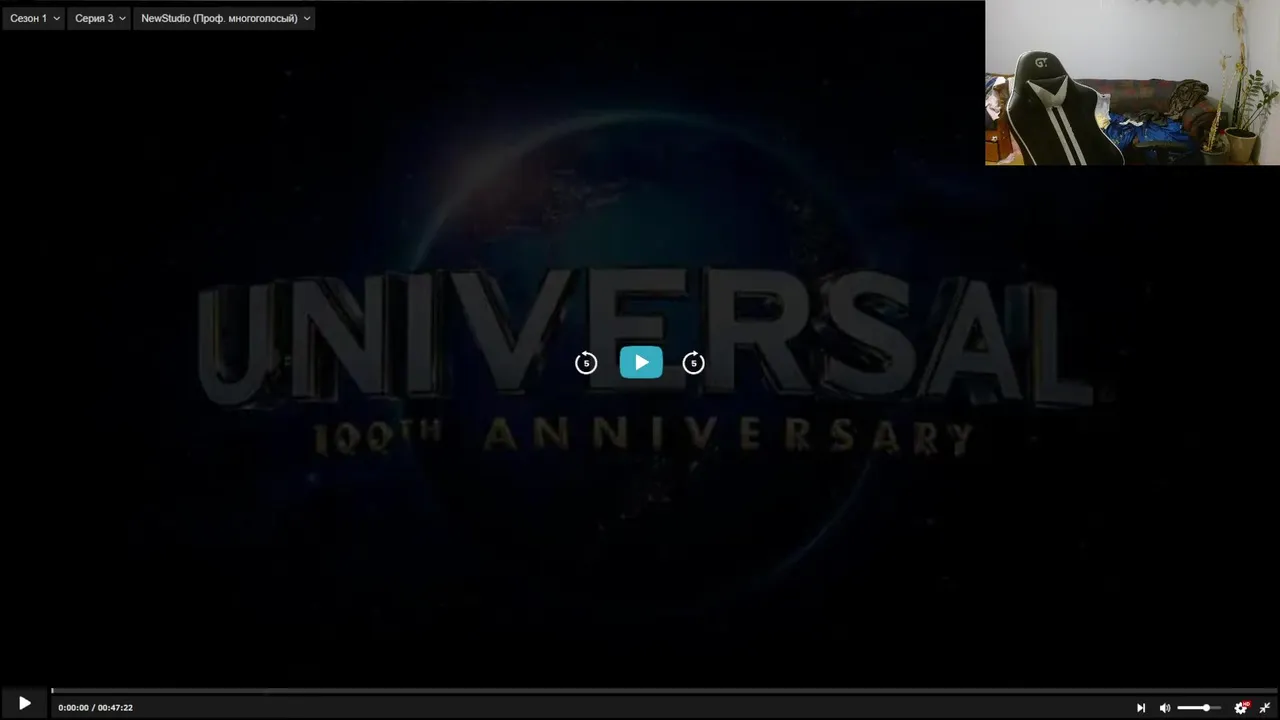Open the Сезон 1 season dropdown
The width and height of the screenshot is (1280, 720).
(x=34, y=18)
